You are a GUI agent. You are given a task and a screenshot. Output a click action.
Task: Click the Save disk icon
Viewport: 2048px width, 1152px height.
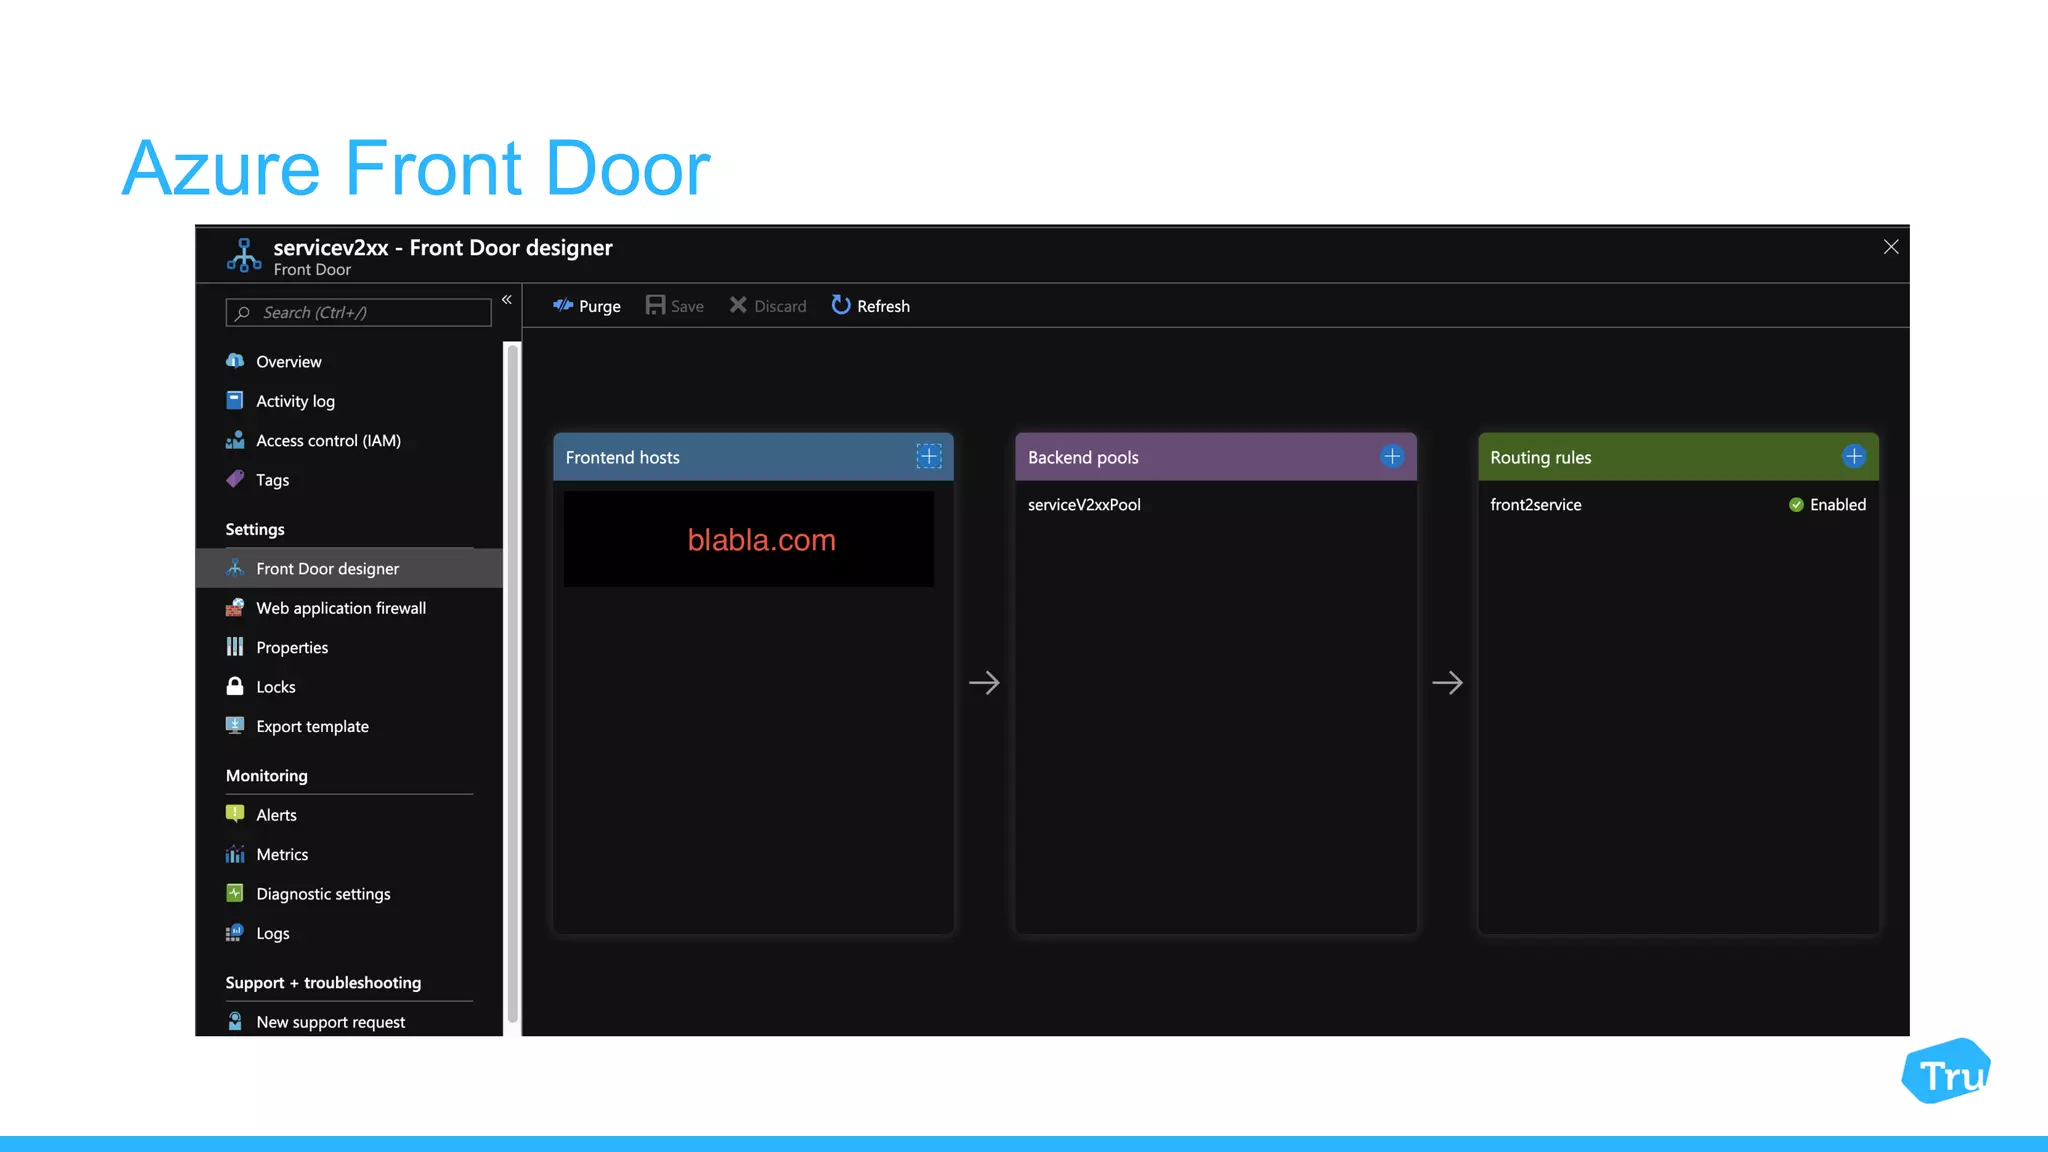pos(655,305)
